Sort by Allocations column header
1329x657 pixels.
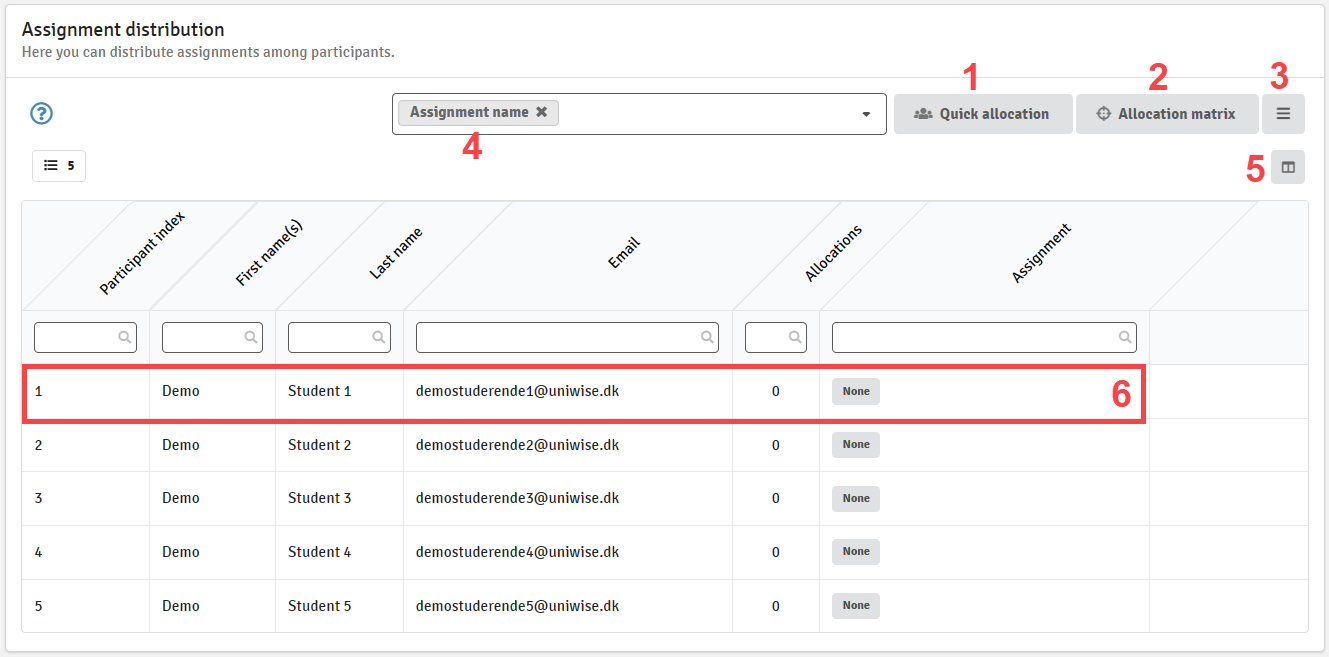click(833, 253)
